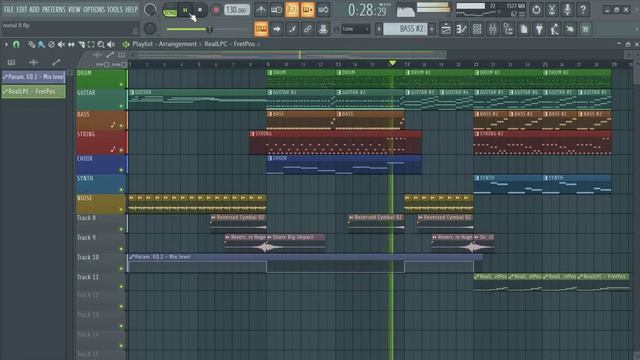640x360 pixels.
Task: Open the VIEW menu
Action: click(x=74, y=9)
